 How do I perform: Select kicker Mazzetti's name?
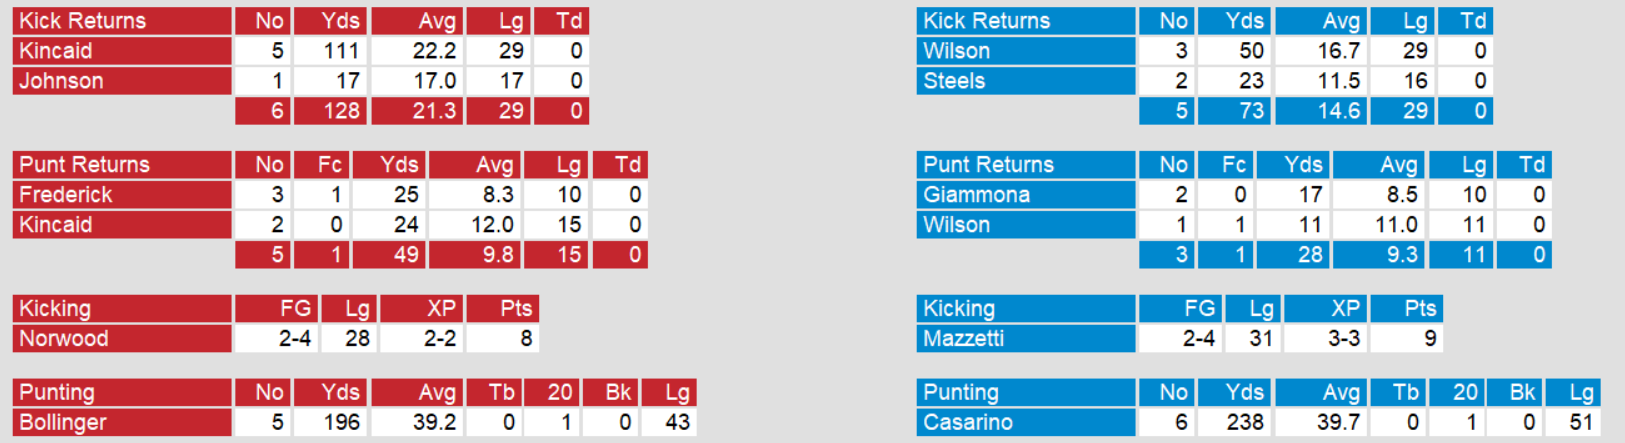click(1026, 339)
